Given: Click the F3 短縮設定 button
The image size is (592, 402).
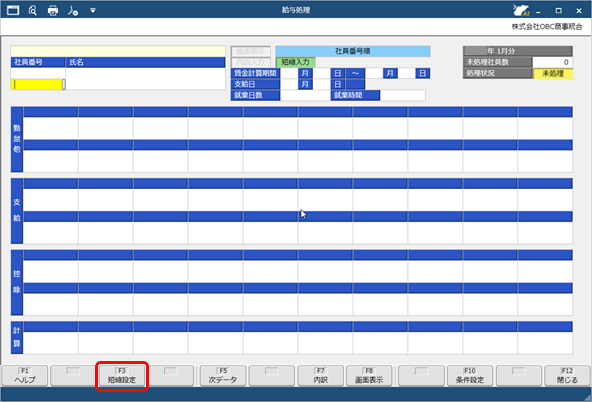Looking at the screenshot, I should coord(122,376).
